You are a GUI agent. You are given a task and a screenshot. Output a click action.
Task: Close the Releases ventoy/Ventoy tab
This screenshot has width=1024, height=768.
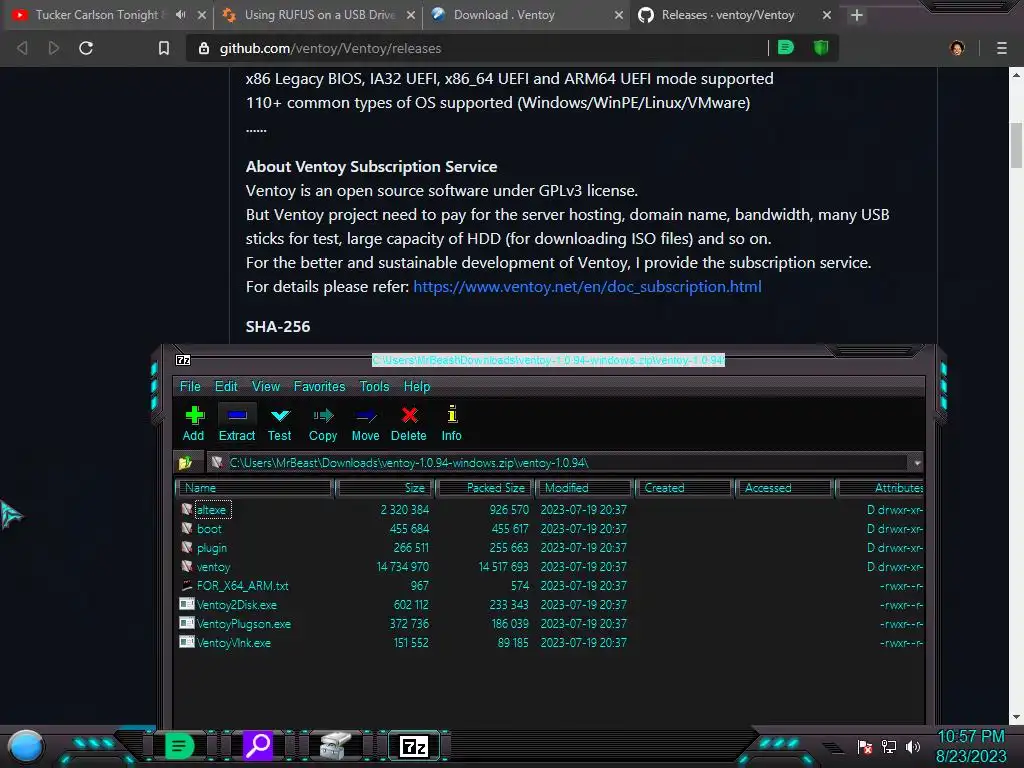tap(827, 15)
